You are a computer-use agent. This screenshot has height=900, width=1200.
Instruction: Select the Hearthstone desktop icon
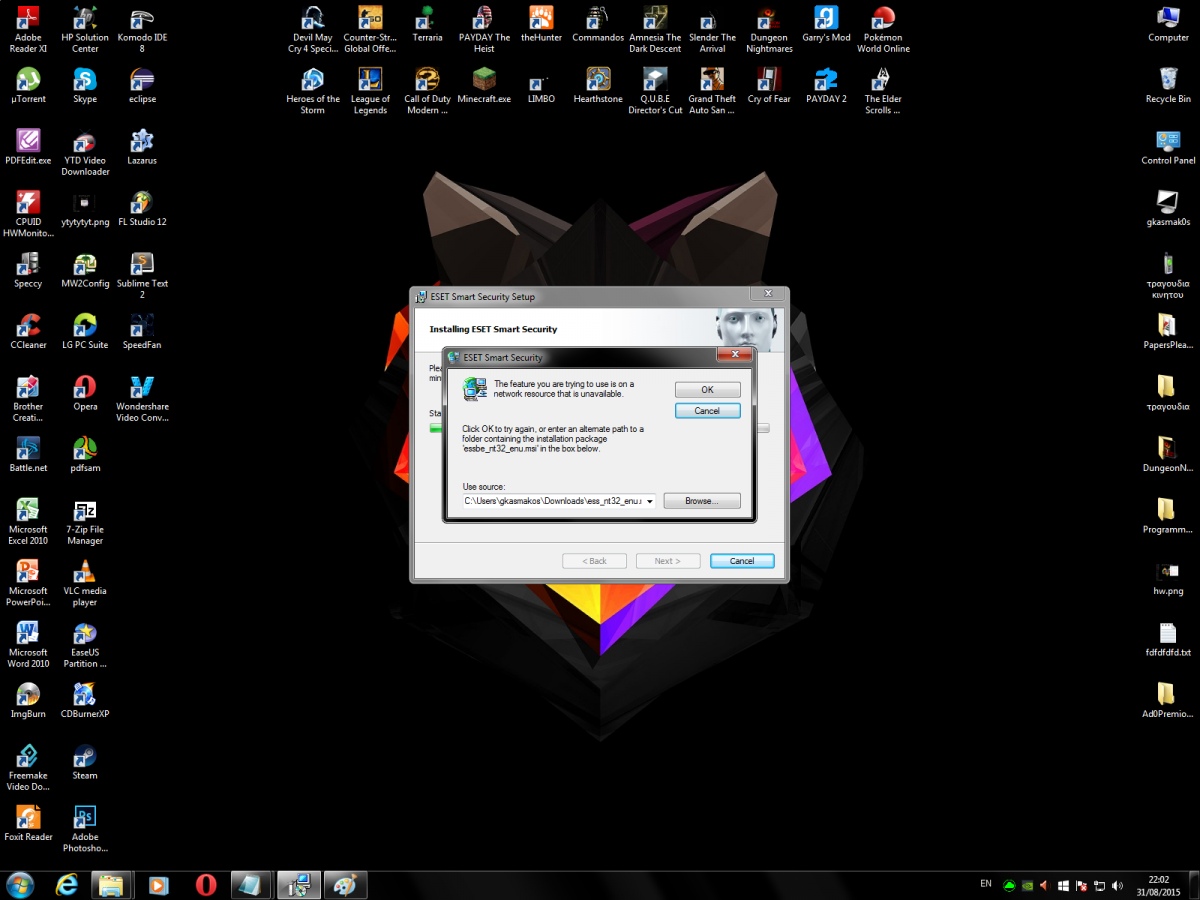pyautogui.click(x=598, y=86)
